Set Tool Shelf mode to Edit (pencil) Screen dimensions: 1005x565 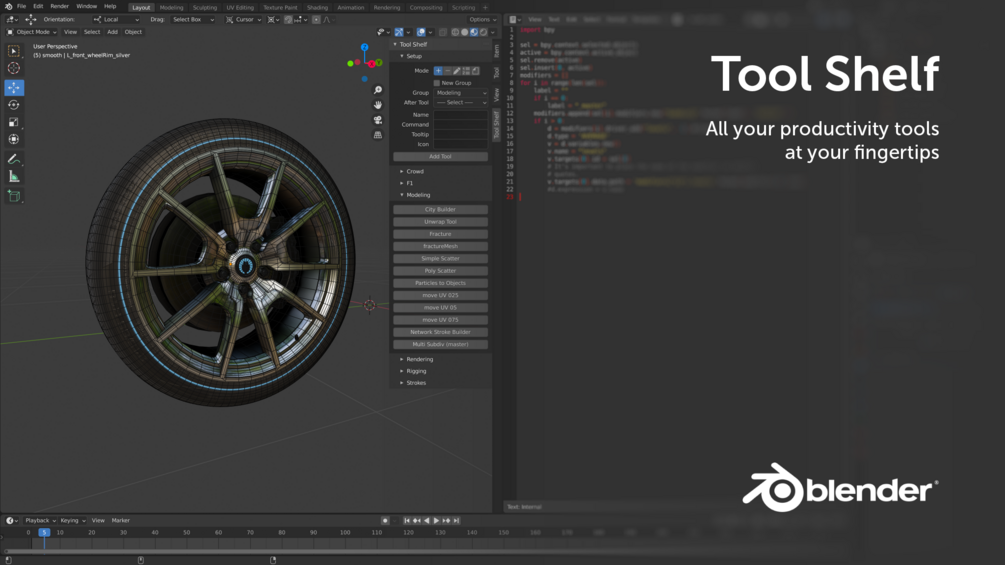(456, 70)
